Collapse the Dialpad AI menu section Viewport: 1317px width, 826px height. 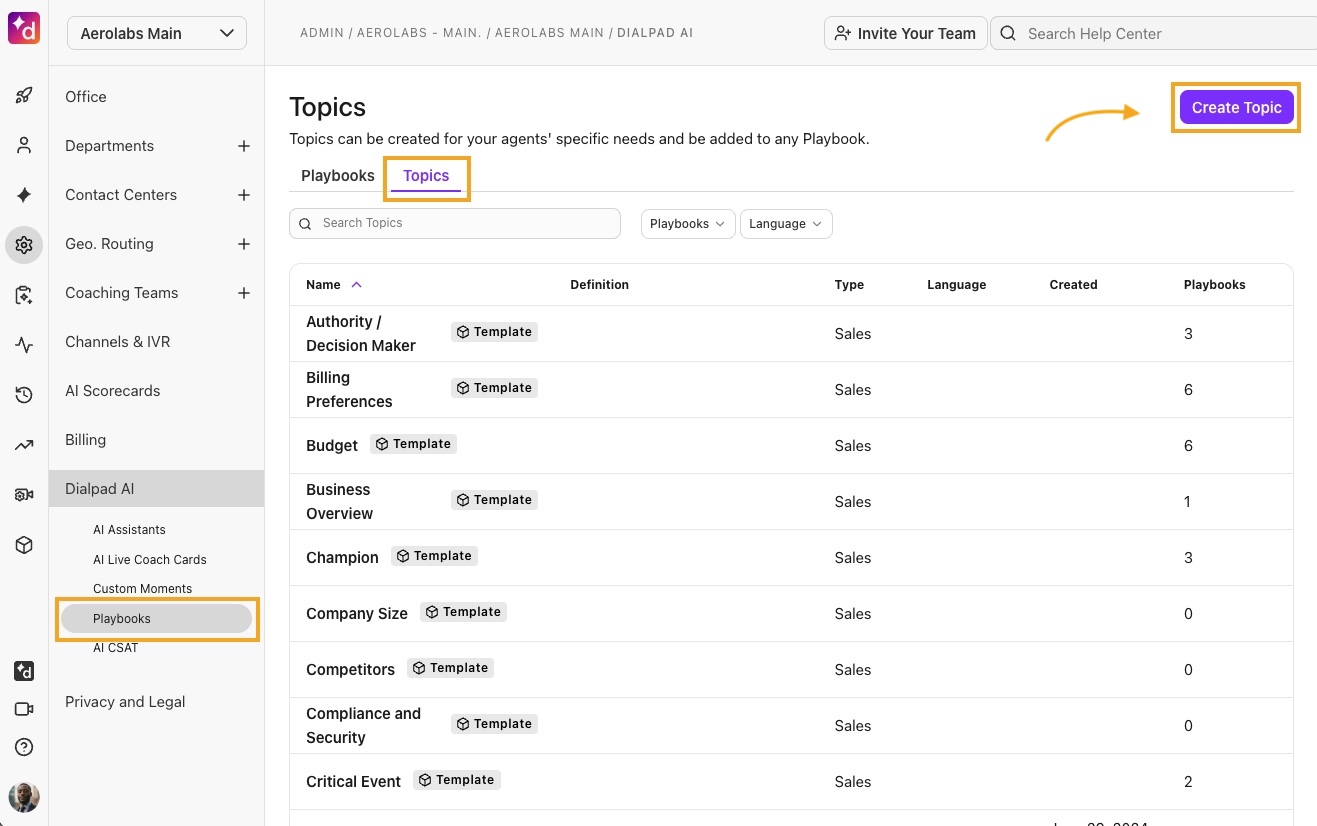click(x=157, y=489)
